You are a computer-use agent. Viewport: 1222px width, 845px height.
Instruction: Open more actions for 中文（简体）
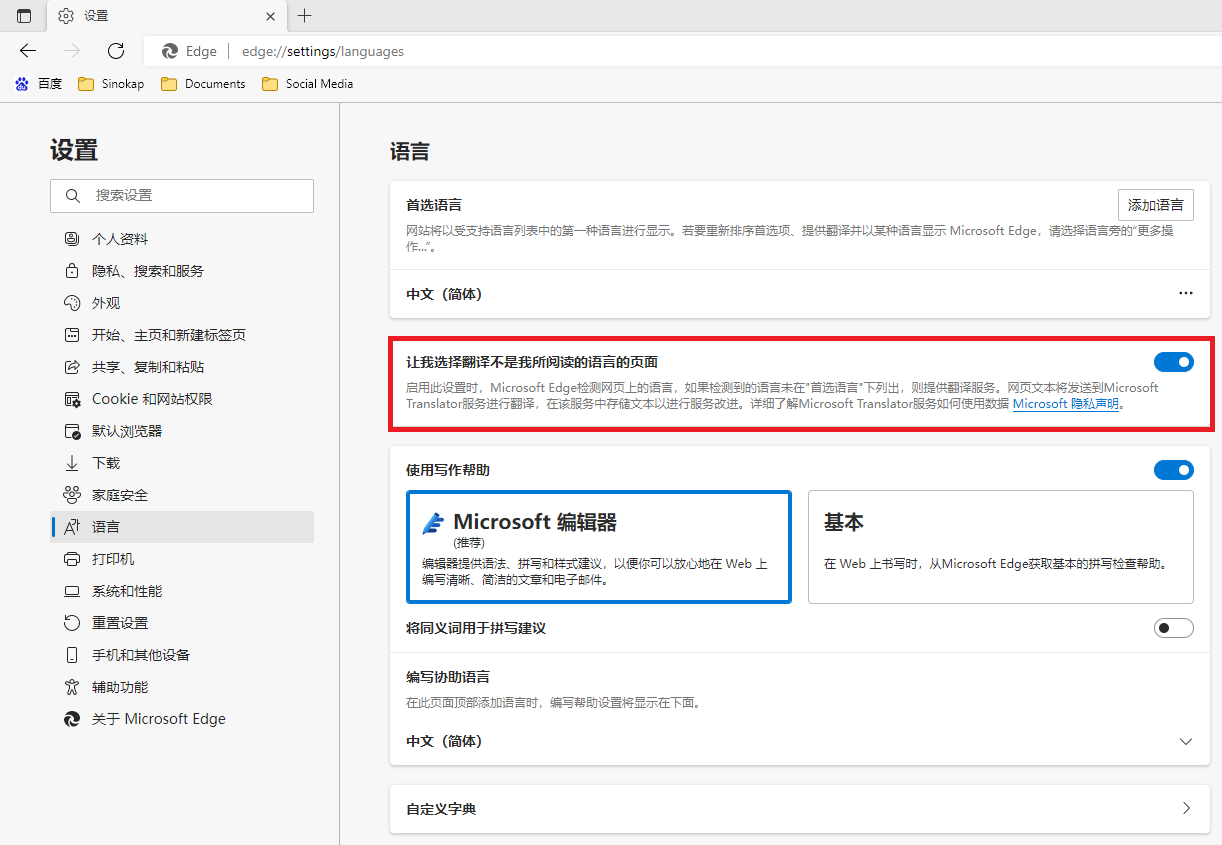(1186, 294)
